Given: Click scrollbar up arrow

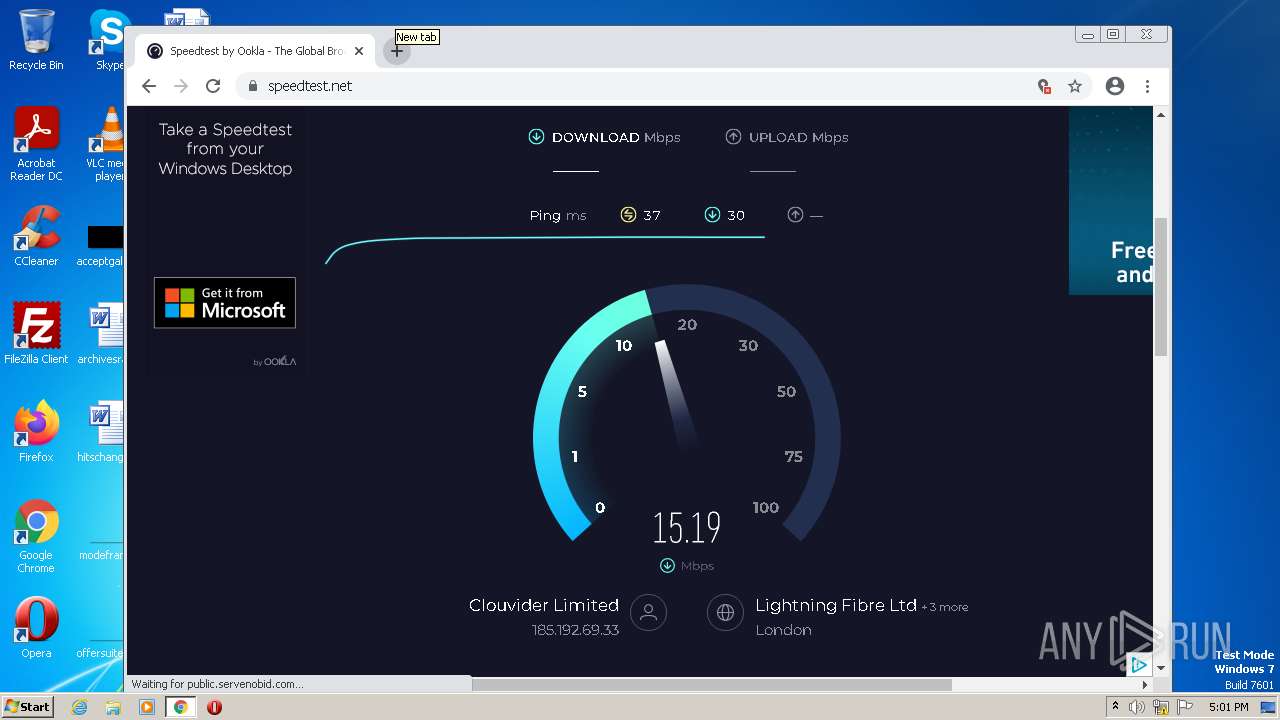Looking at the screenshot, I should pos(1160,115).
